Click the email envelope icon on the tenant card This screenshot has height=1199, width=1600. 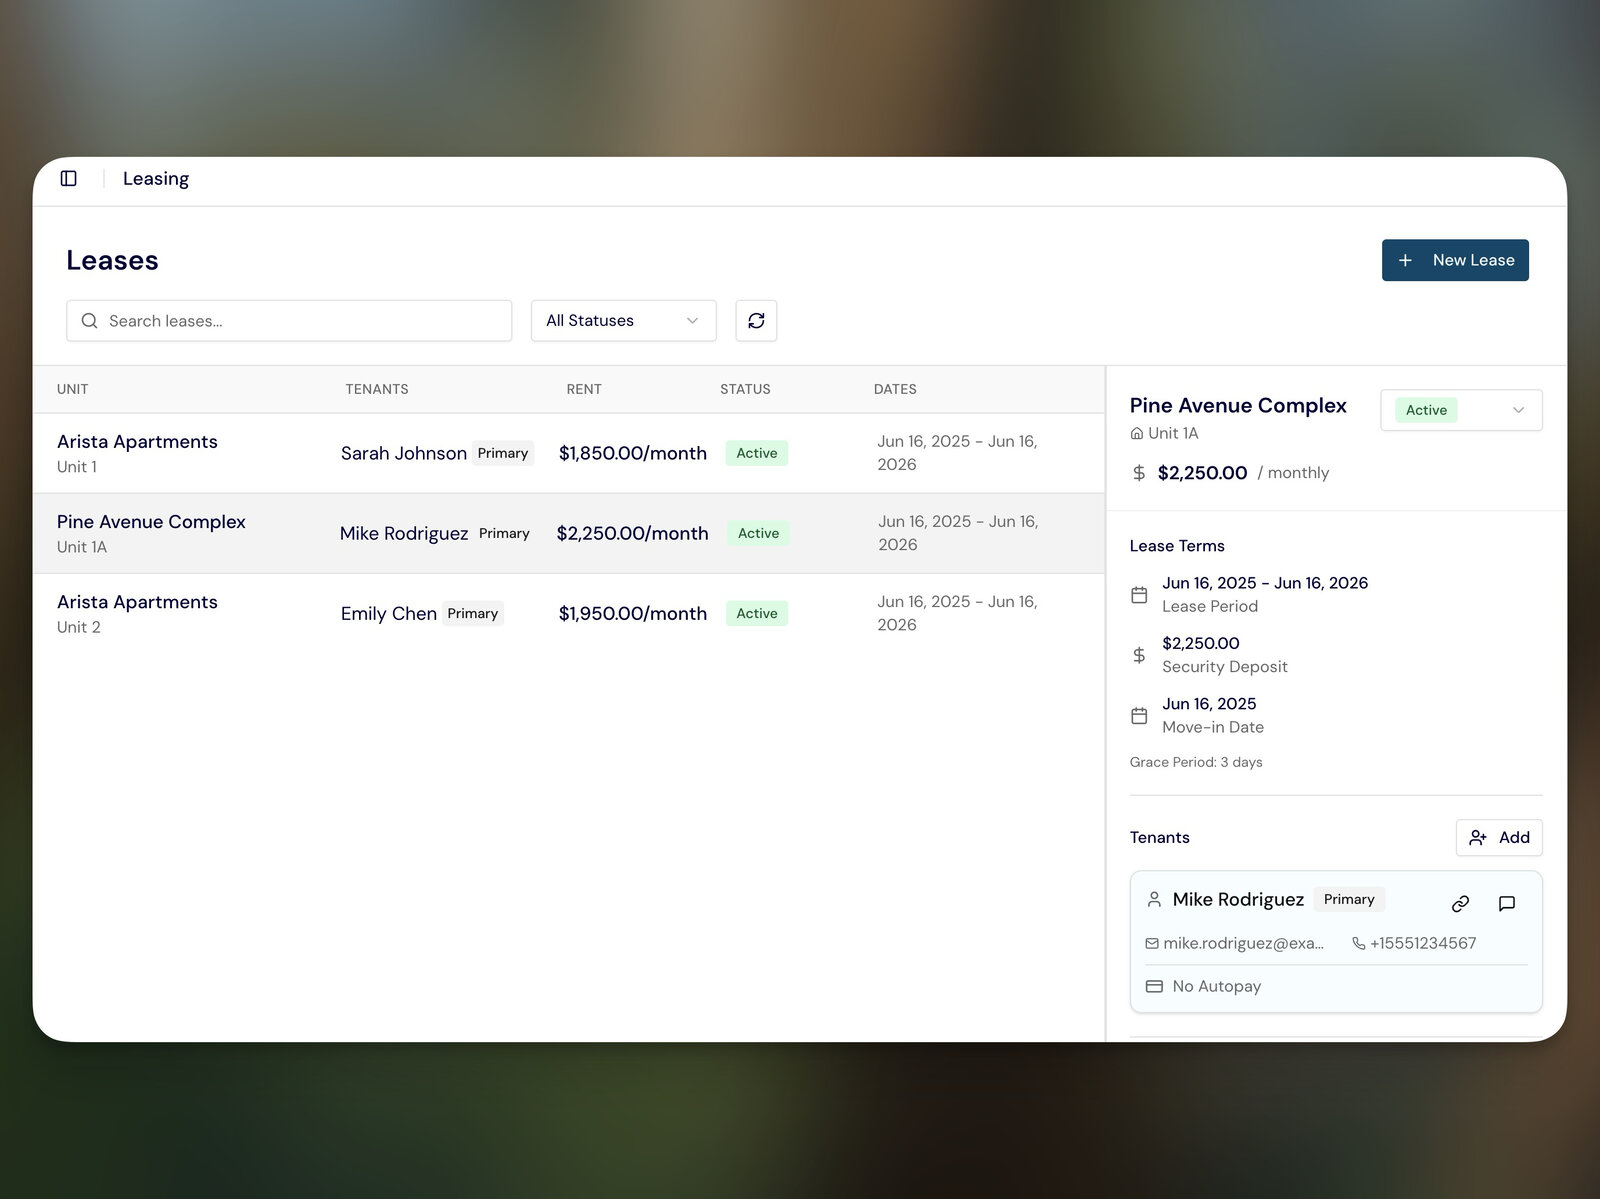click(x=1152, y=943)
